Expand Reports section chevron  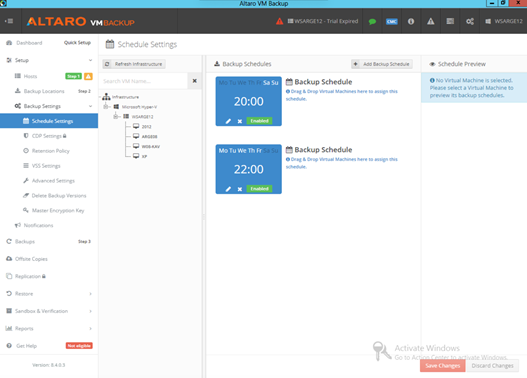coord(90,329)
